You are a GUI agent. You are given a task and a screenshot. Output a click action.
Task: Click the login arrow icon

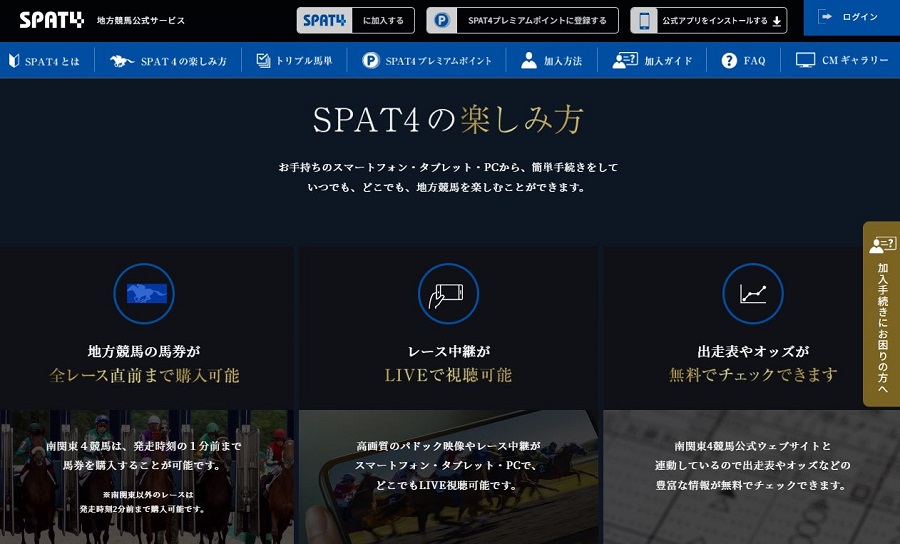pos(826,17)
